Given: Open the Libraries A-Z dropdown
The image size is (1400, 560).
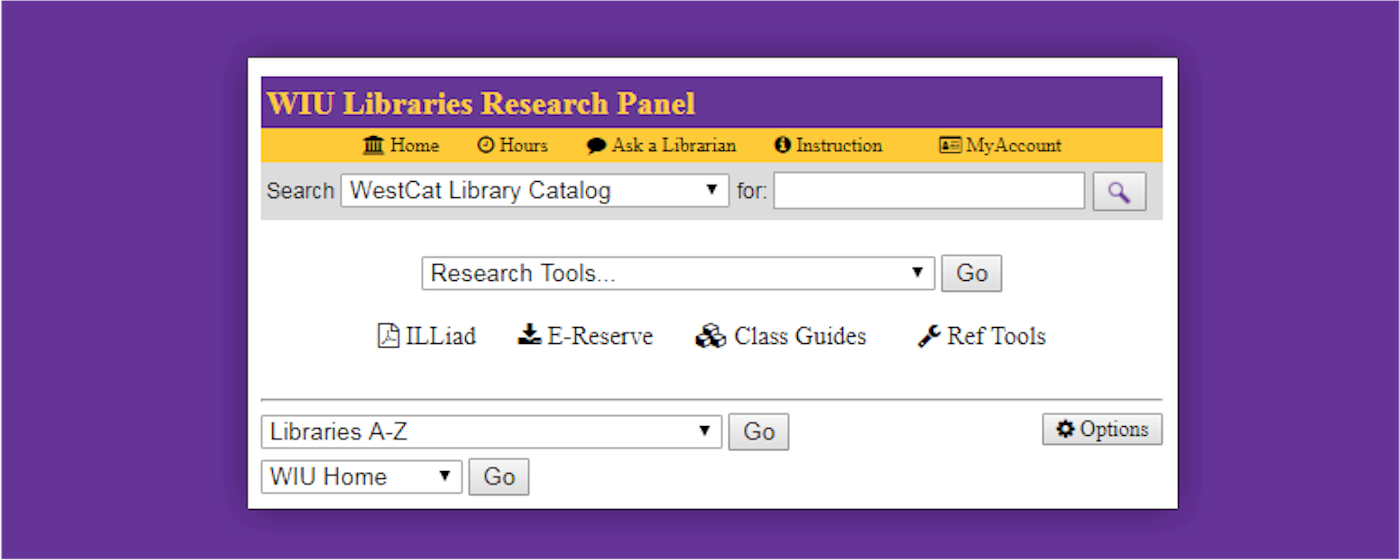Looking at the screenshot, I should 491,432.
